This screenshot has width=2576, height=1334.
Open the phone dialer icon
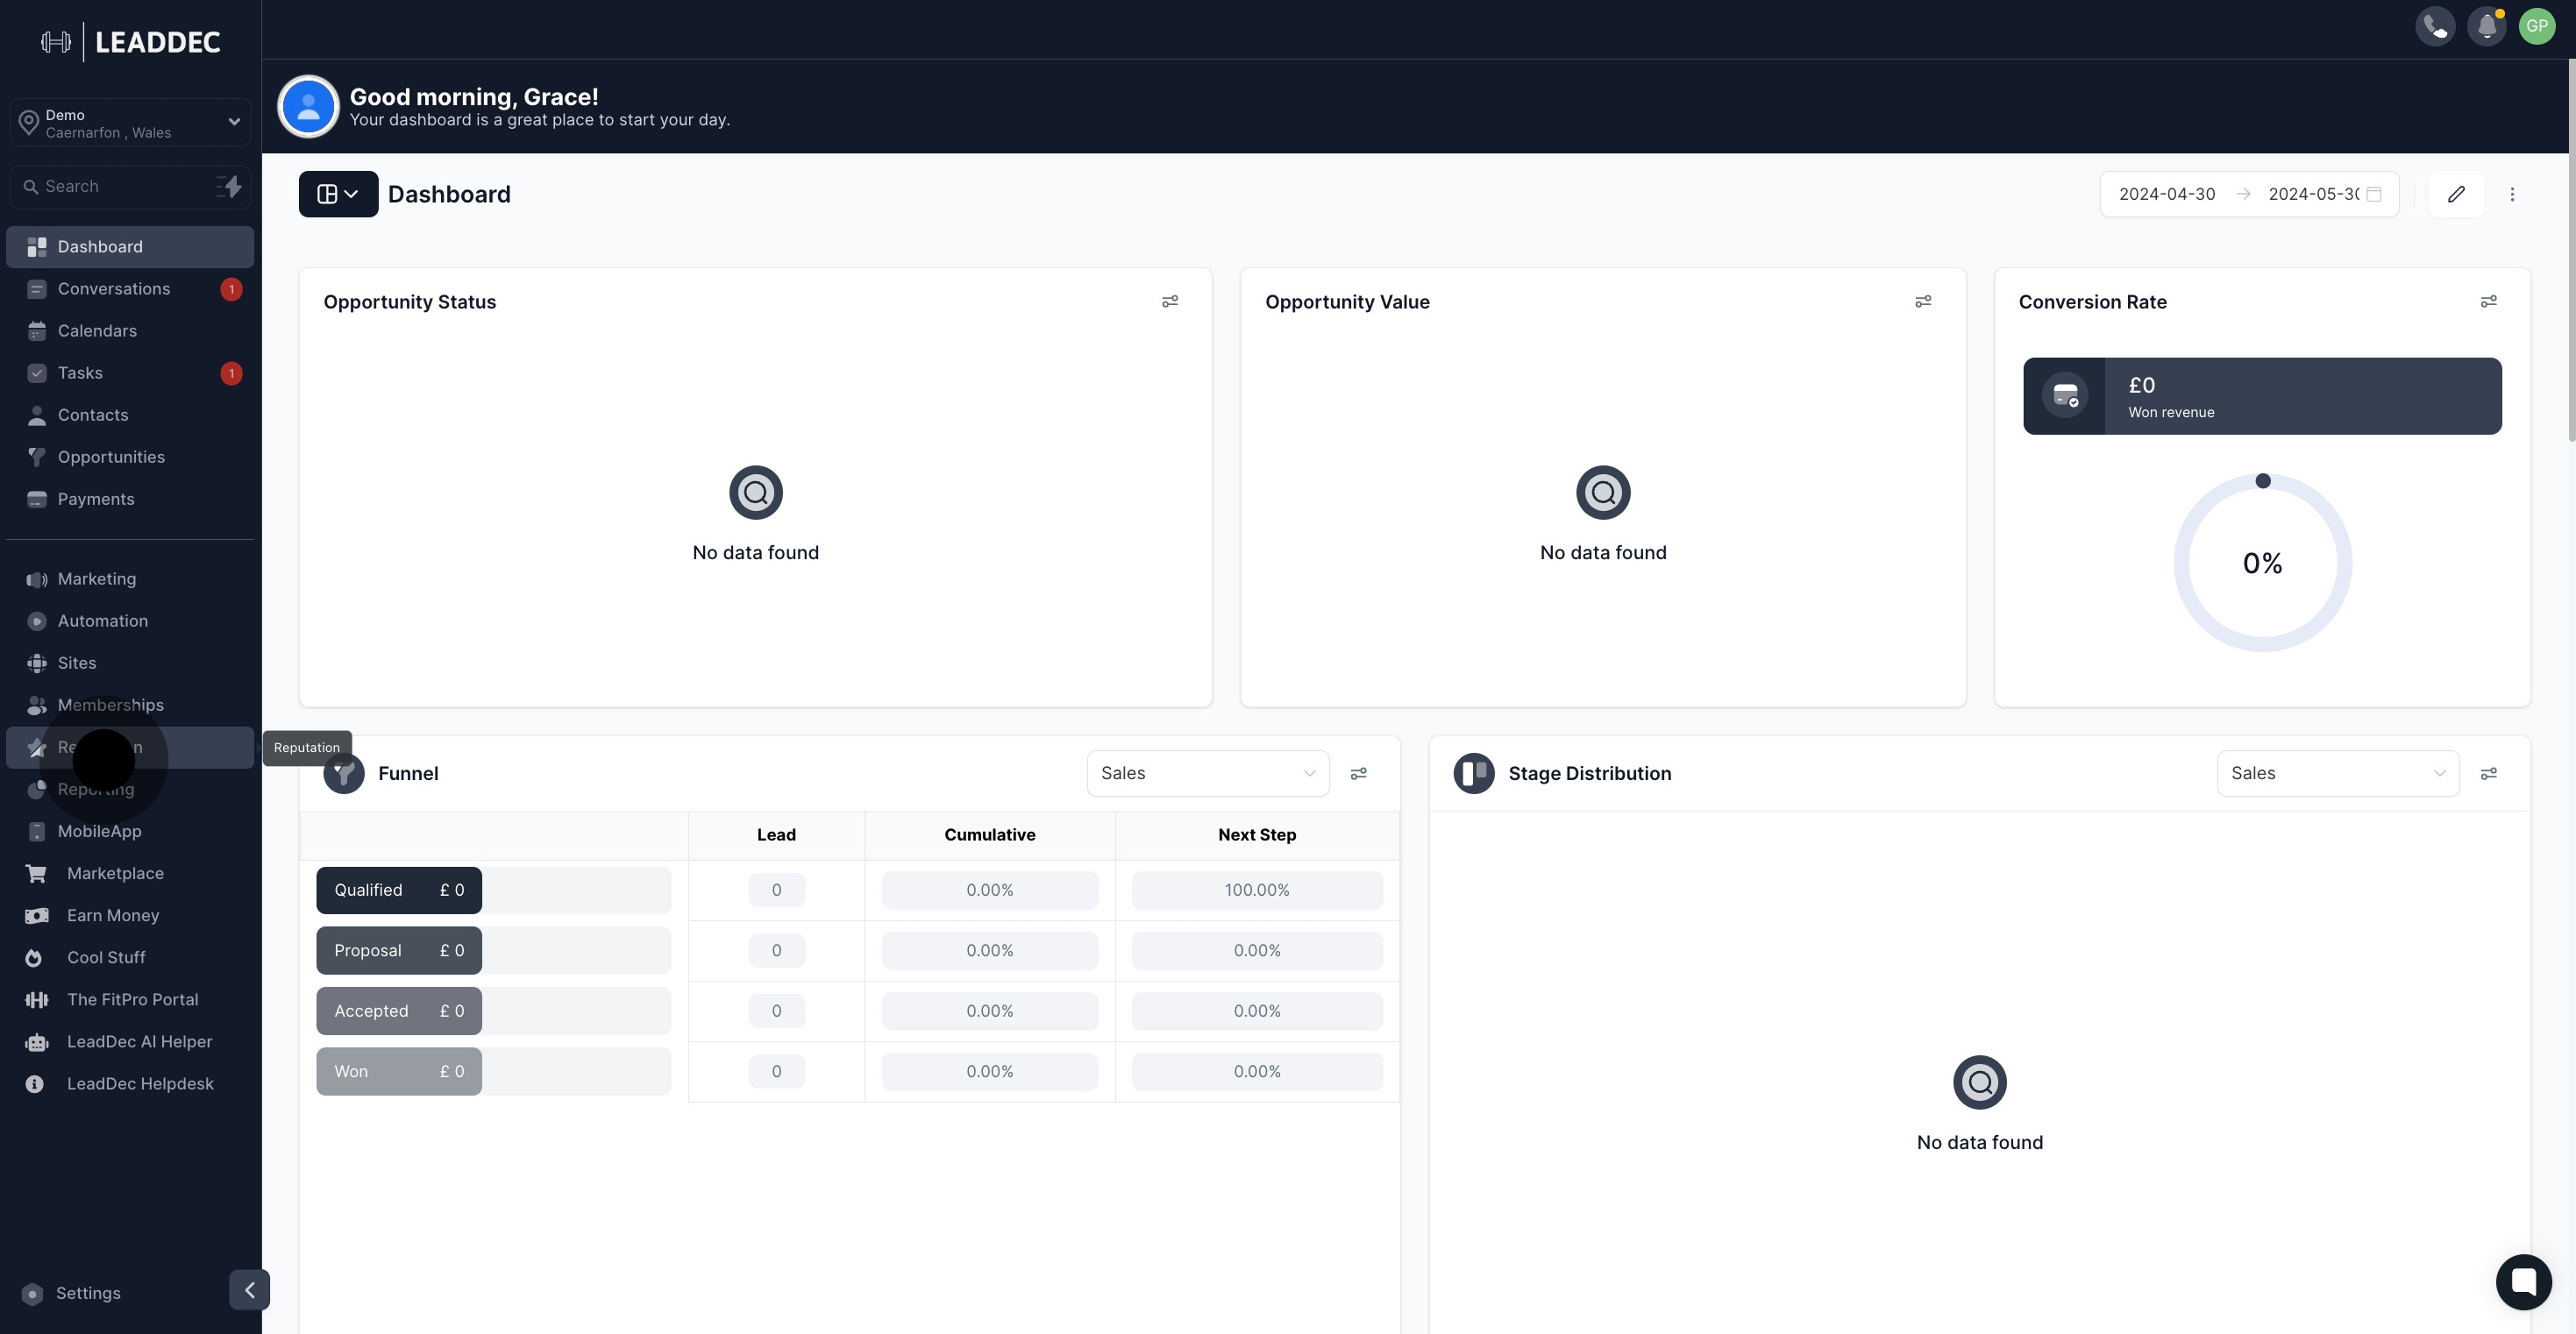(x=2435, y=26)
